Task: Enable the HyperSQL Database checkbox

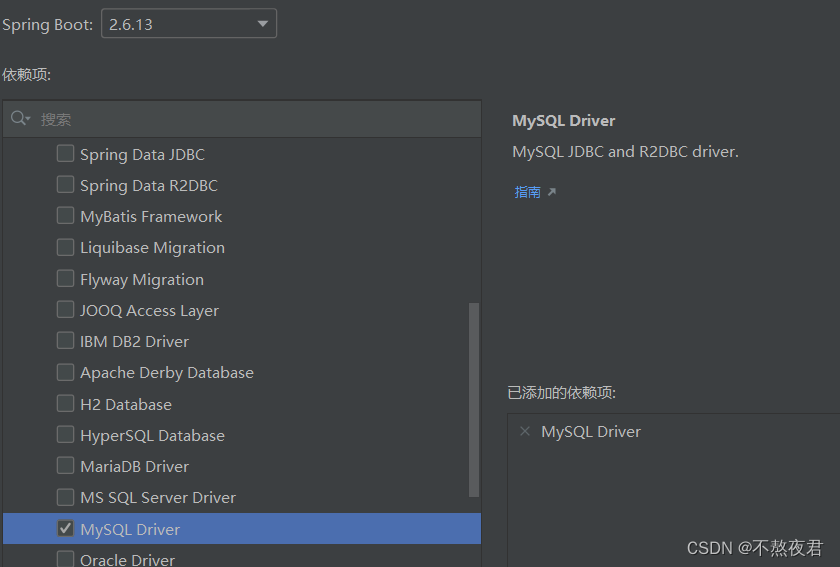Action: (65, 435)
